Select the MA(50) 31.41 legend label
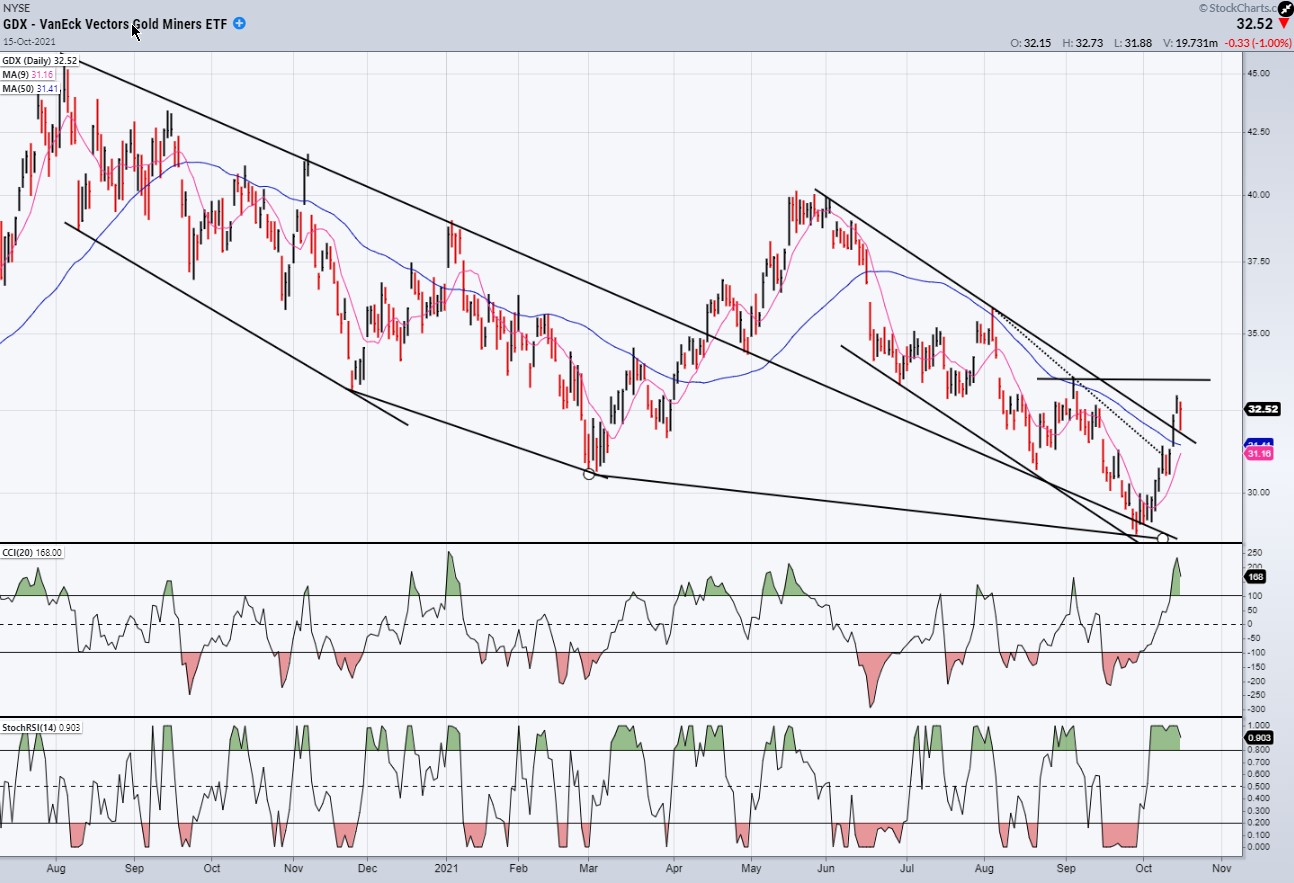 (x=30, y=89)
